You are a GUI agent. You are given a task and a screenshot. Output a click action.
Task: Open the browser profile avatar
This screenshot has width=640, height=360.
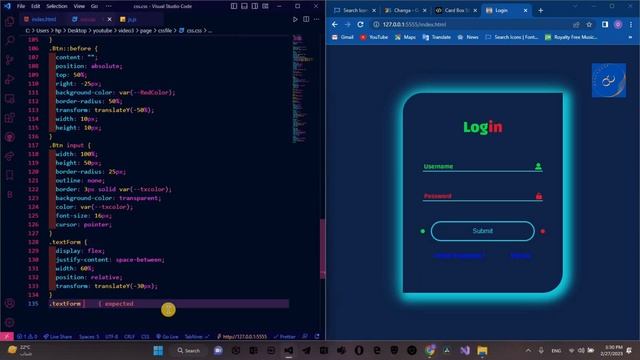pos(618,24)
